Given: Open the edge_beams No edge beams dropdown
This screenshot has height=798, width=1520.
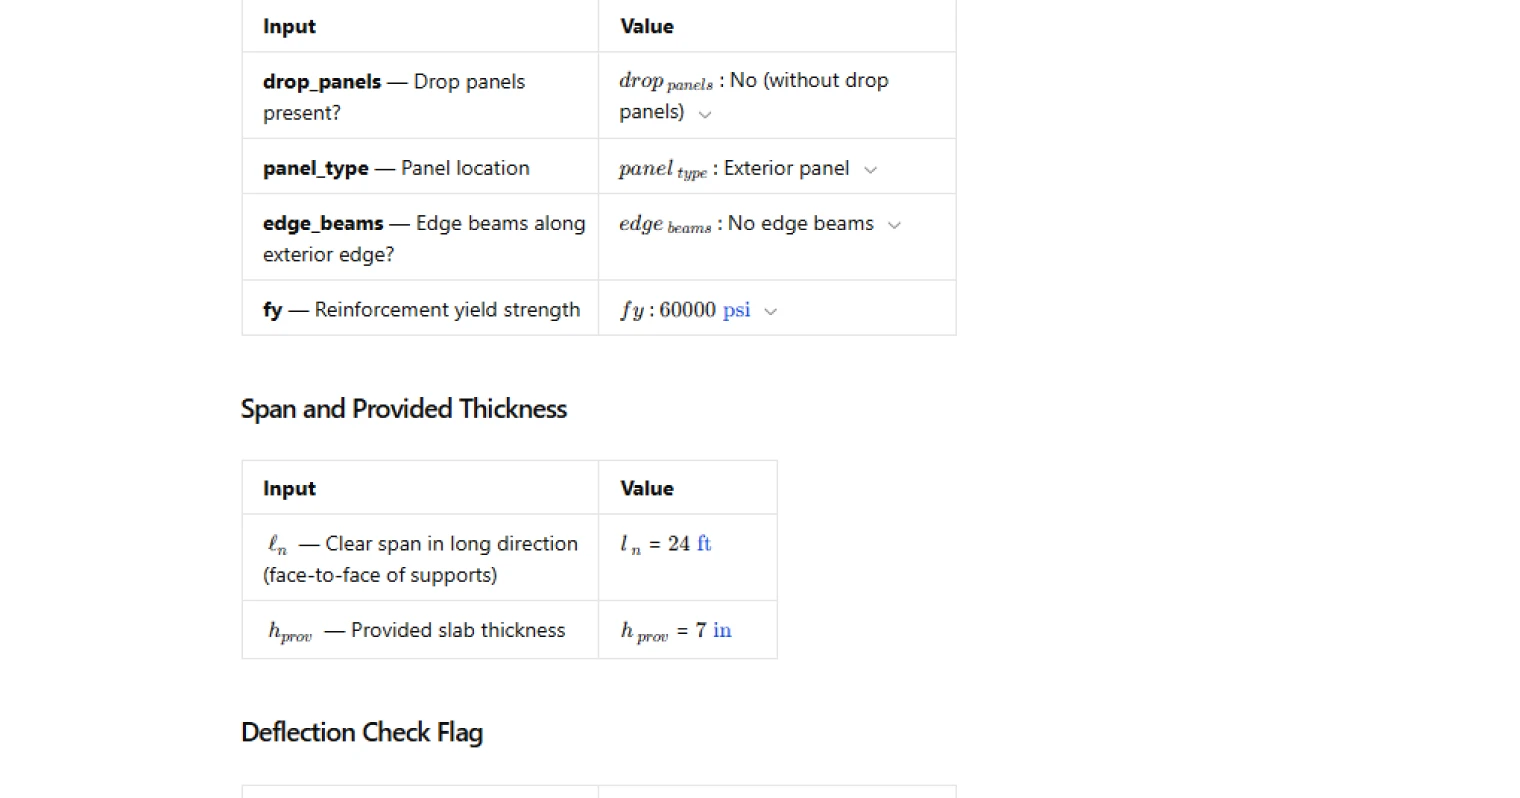Looking at the screenshot, I should point(894,225).
